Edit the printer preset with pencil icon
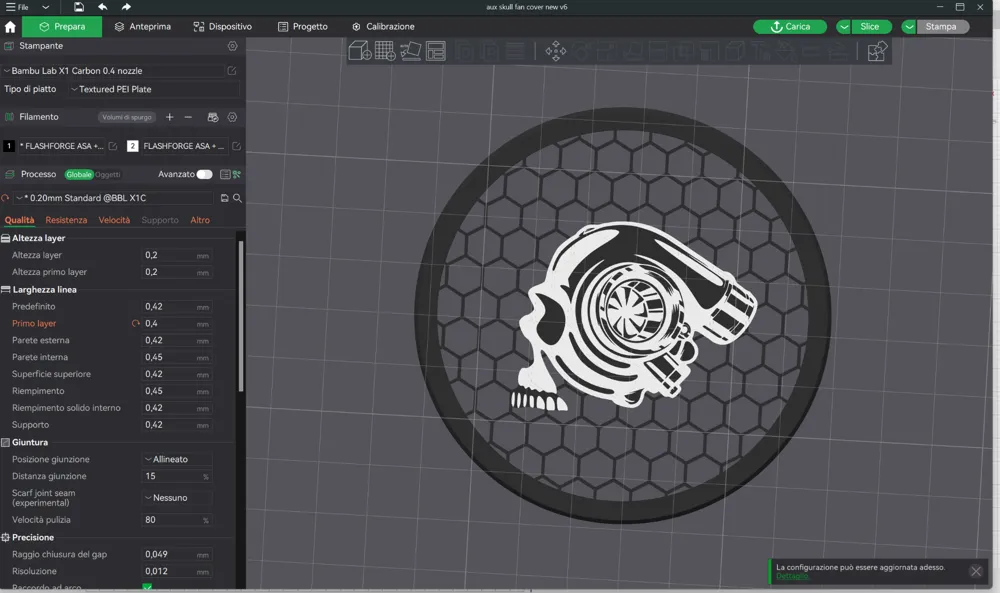The width and height of the screenshot is (1000, 593). click(x=232, y=71)
